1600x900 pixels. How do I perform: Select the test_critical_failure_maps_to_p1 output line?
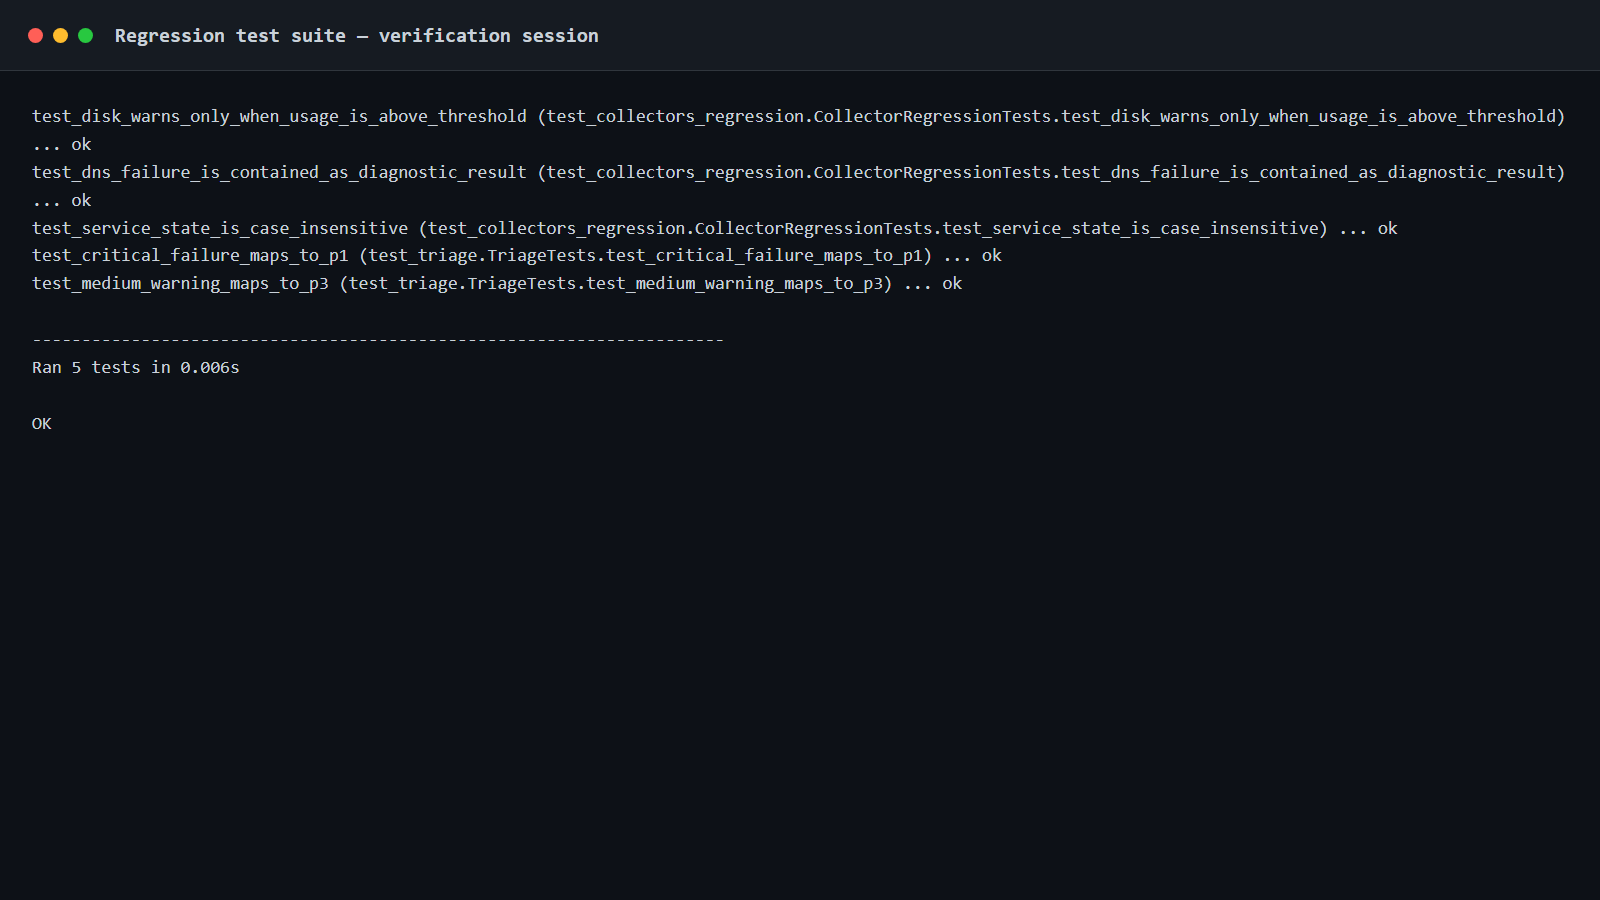(516, 255)
